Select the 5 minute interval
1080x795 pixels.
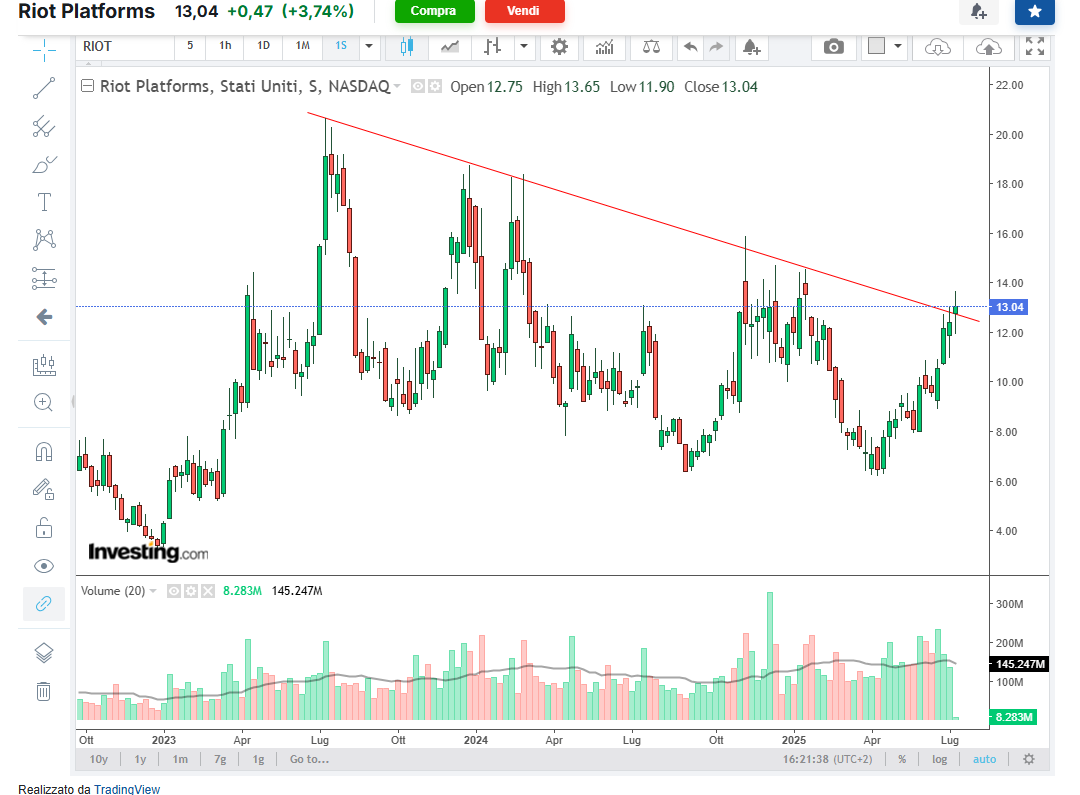click(190, 45)
